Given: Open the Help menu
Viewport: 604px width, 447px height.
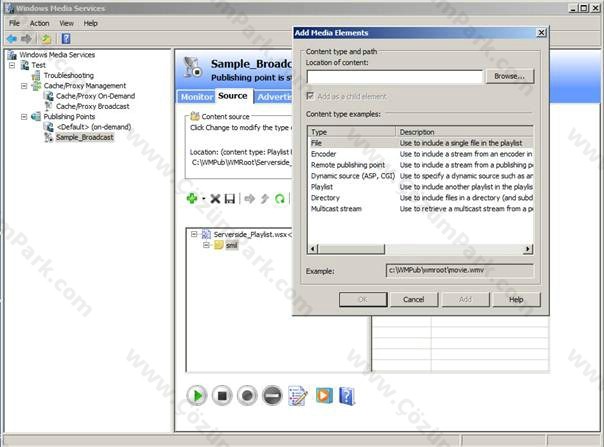Looking at the screenshot, I should pyautogui.click(x=91, y=23).
